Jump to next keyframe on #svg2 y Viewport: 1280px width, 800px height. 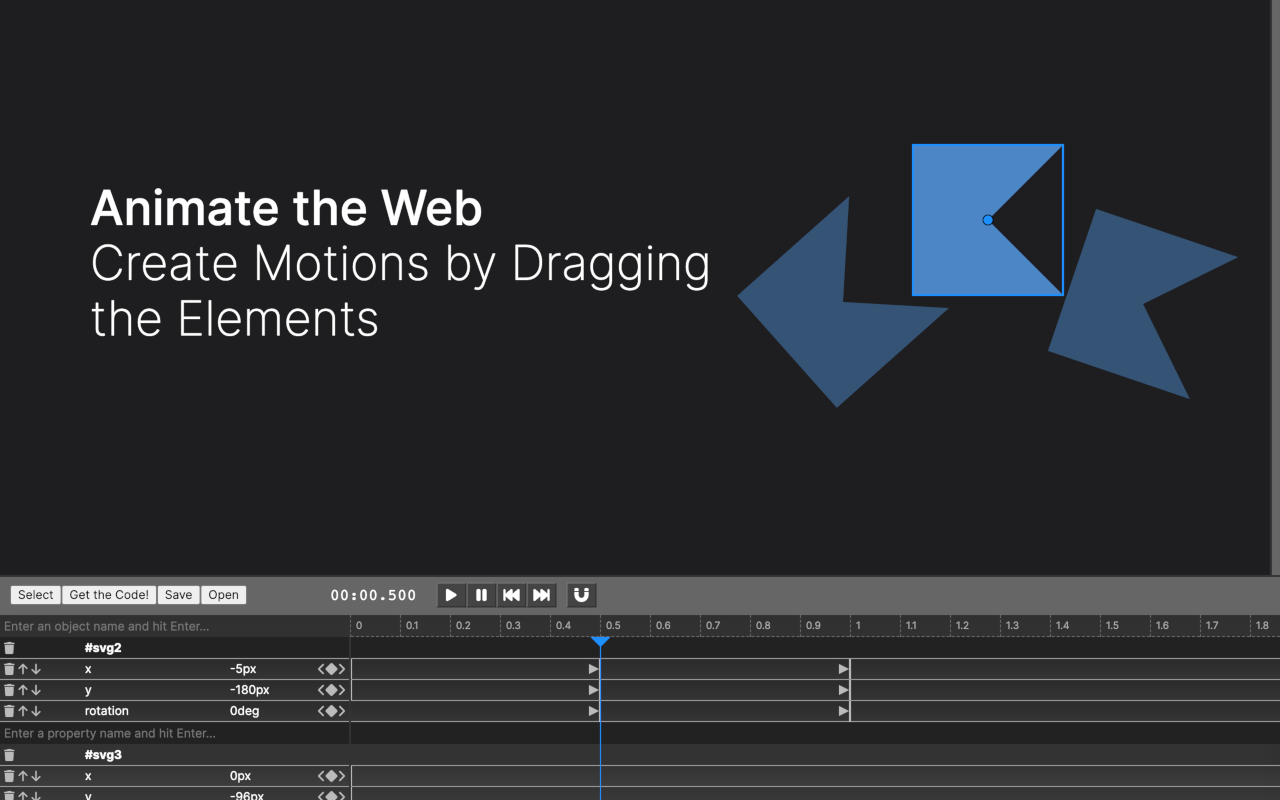(342, 690)
